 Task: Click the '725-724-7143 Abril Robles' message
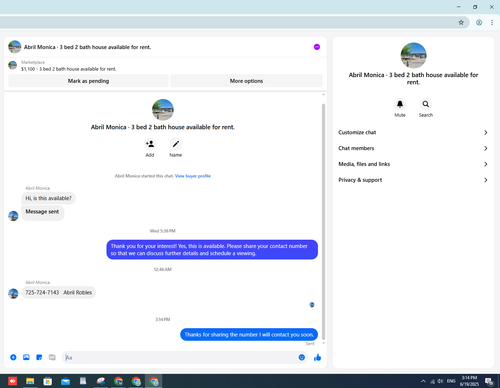point(59,292)
